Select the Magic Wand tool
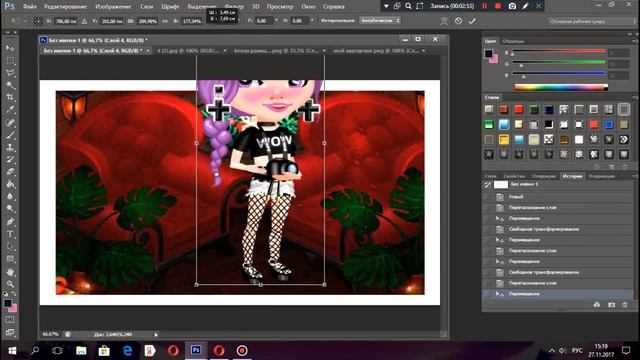 coord(10,85)
